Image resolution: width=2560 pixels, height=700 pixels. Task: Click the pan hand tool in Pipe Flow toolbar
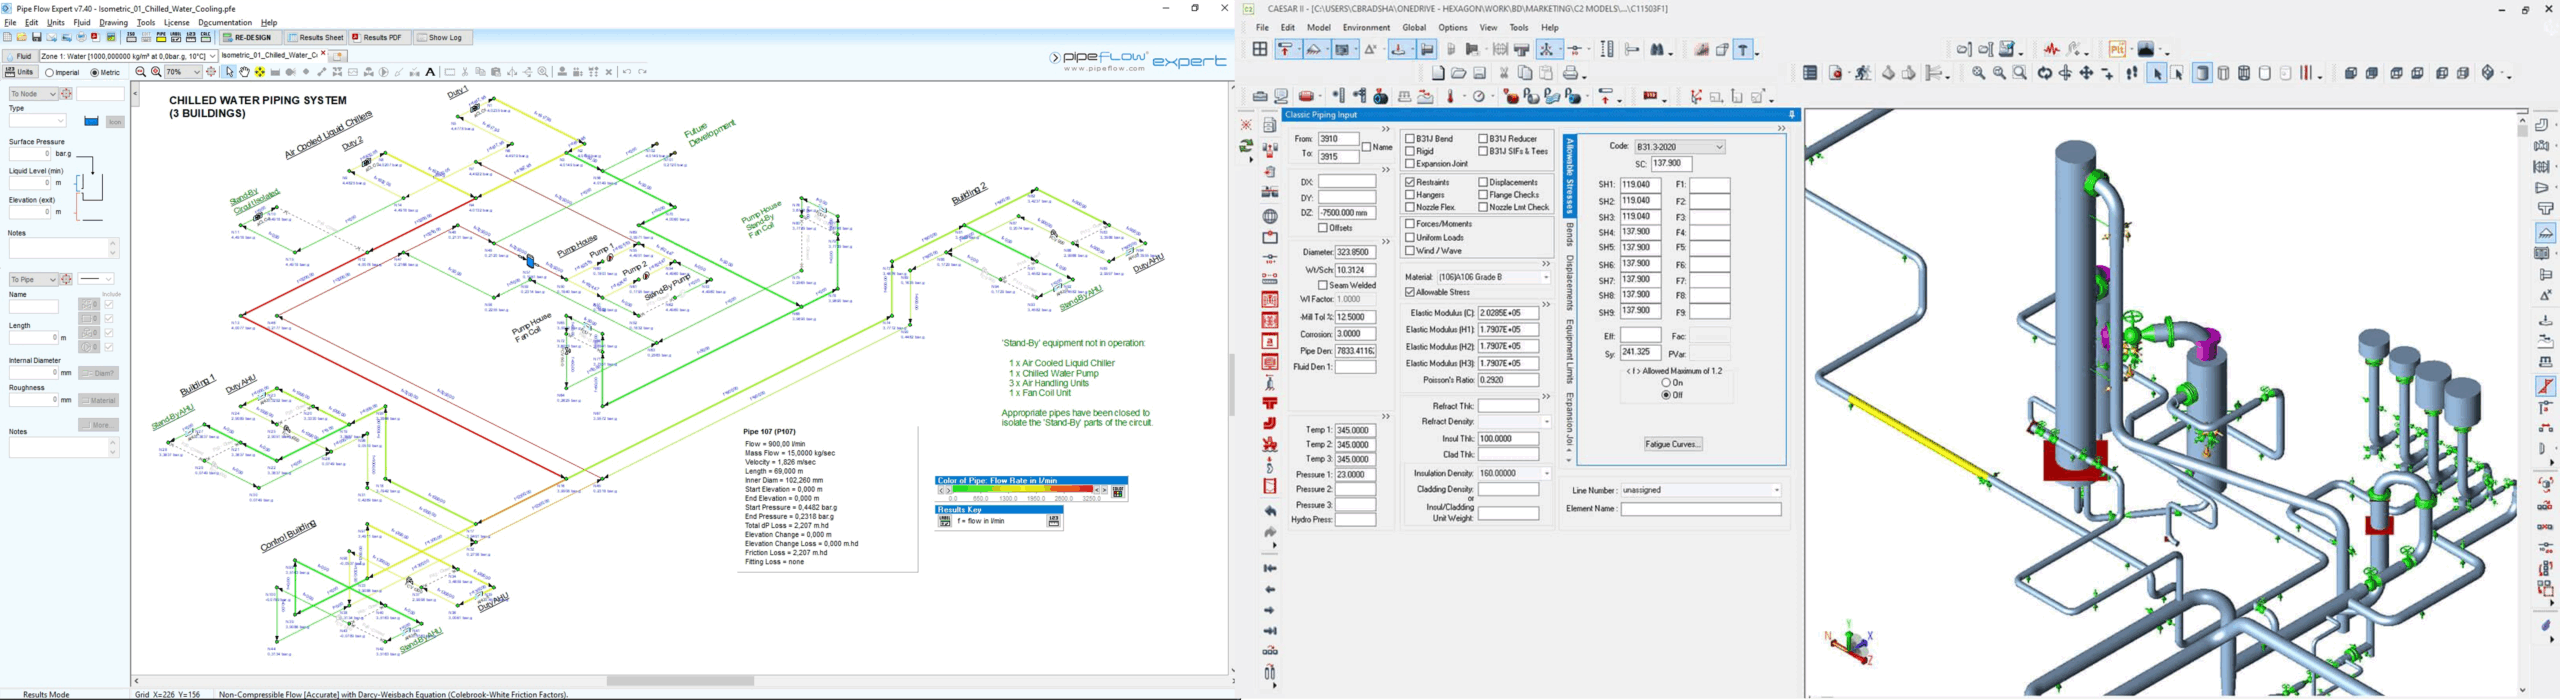[x=245, y=73]
